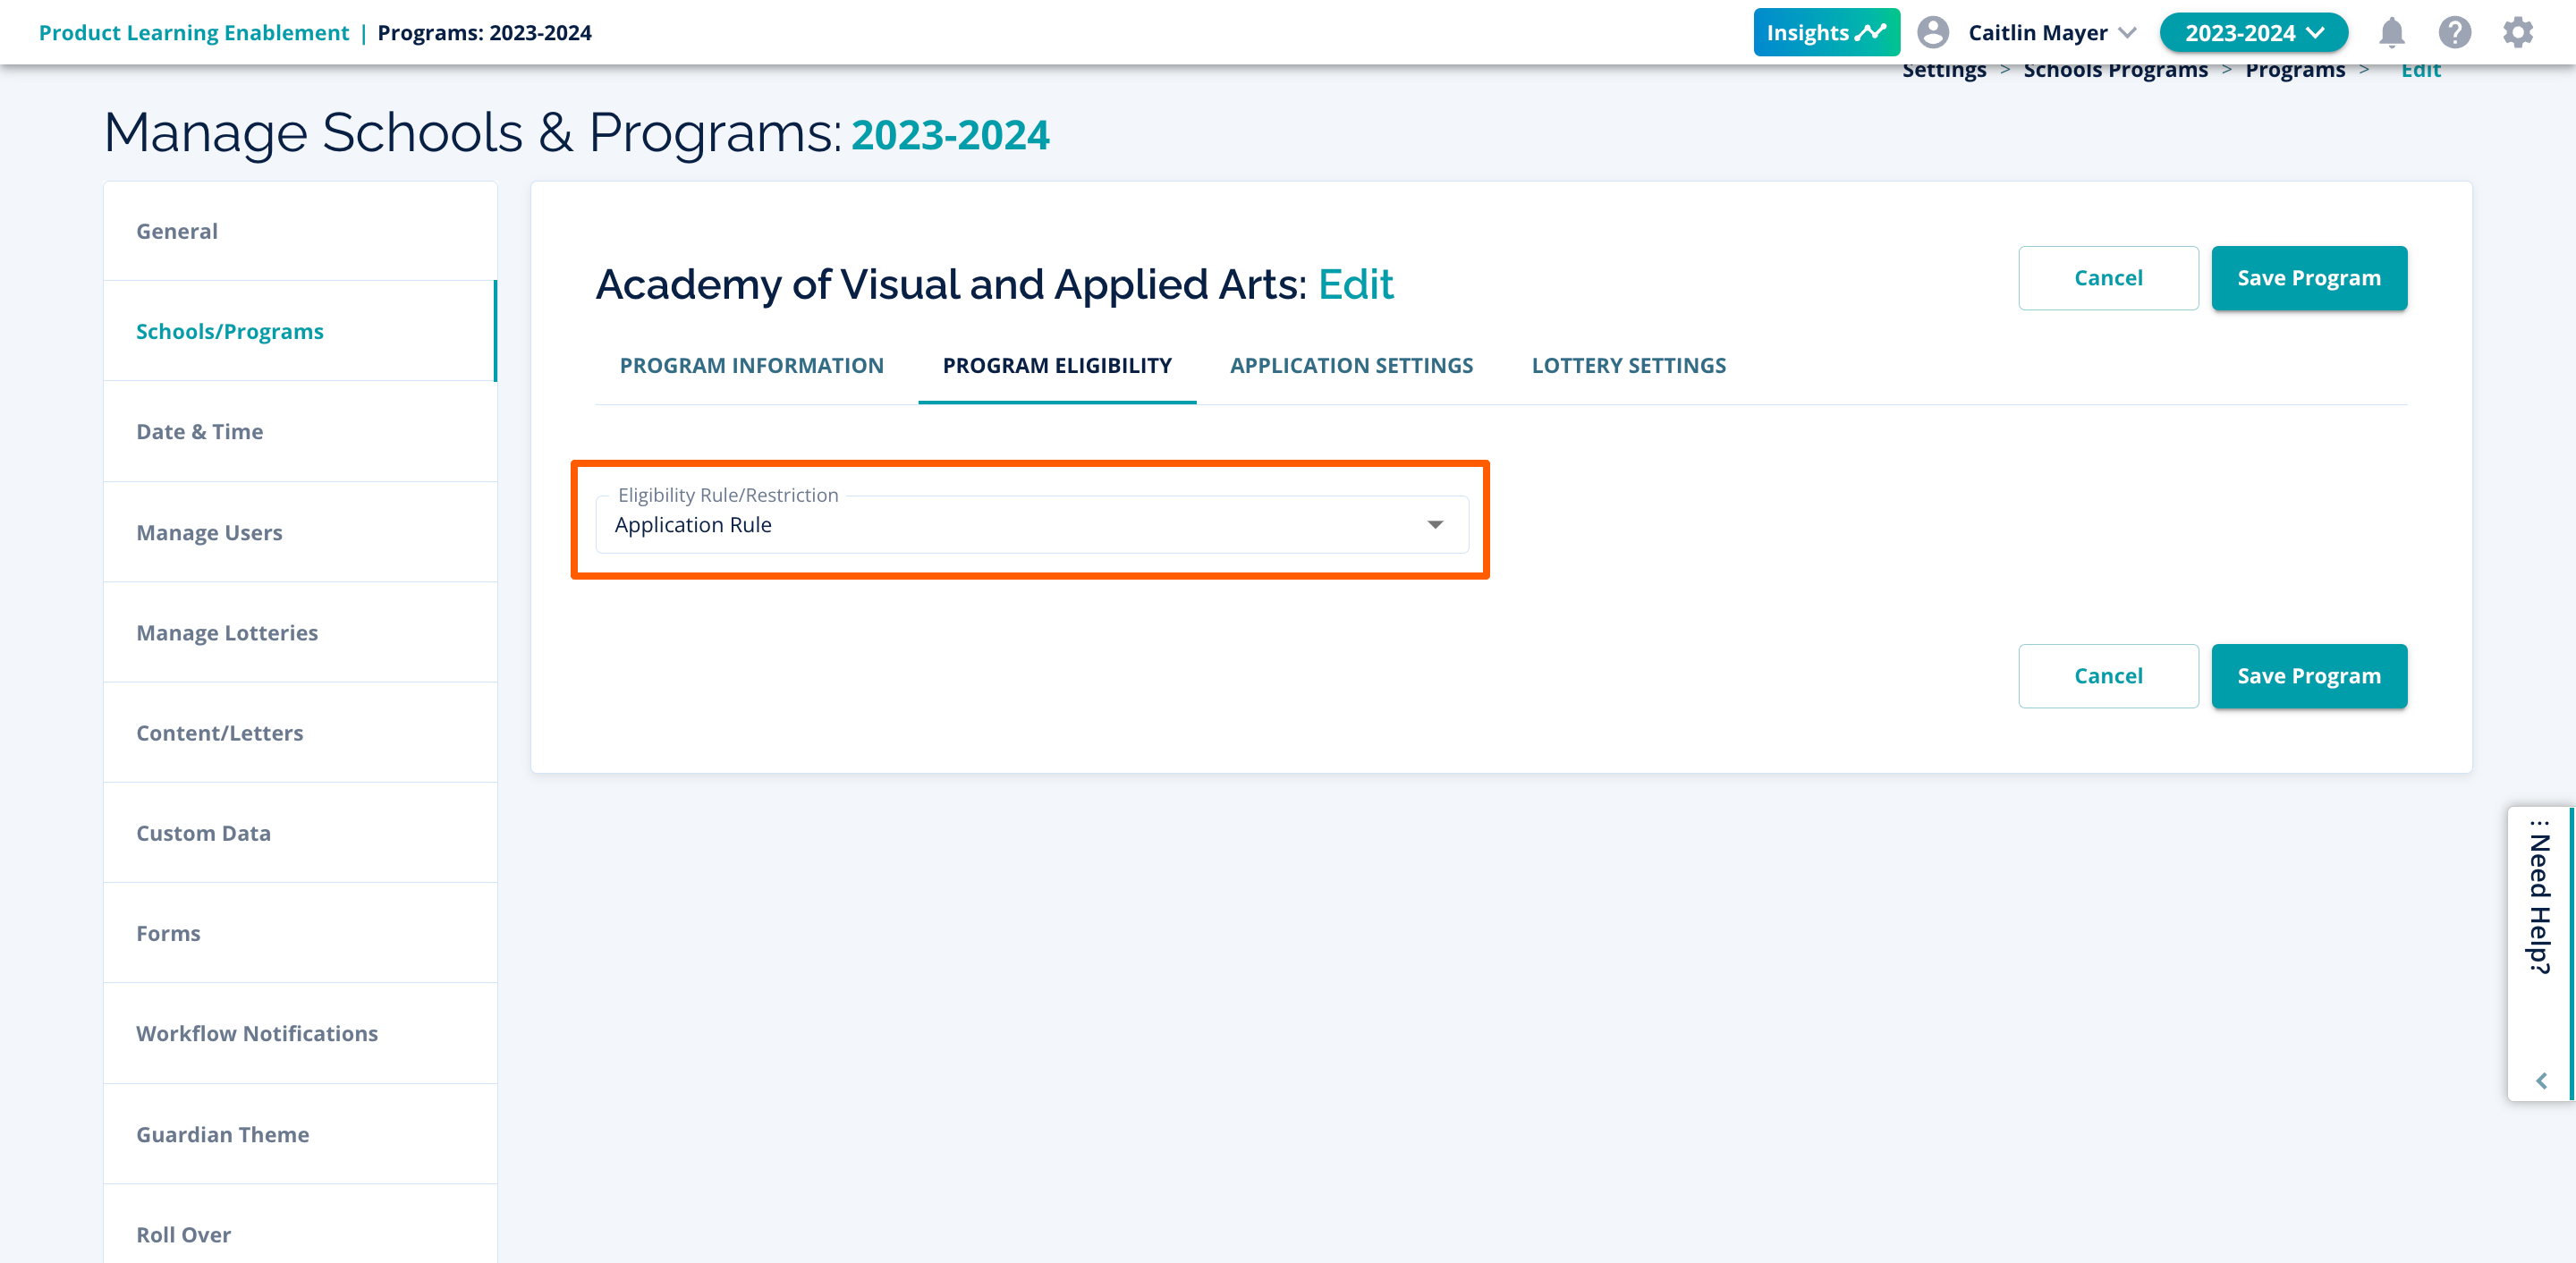Click Product Learning Enablement header link
Image resolution: width=2576 pixels, height=1263 pixels.
coord(194,32)
